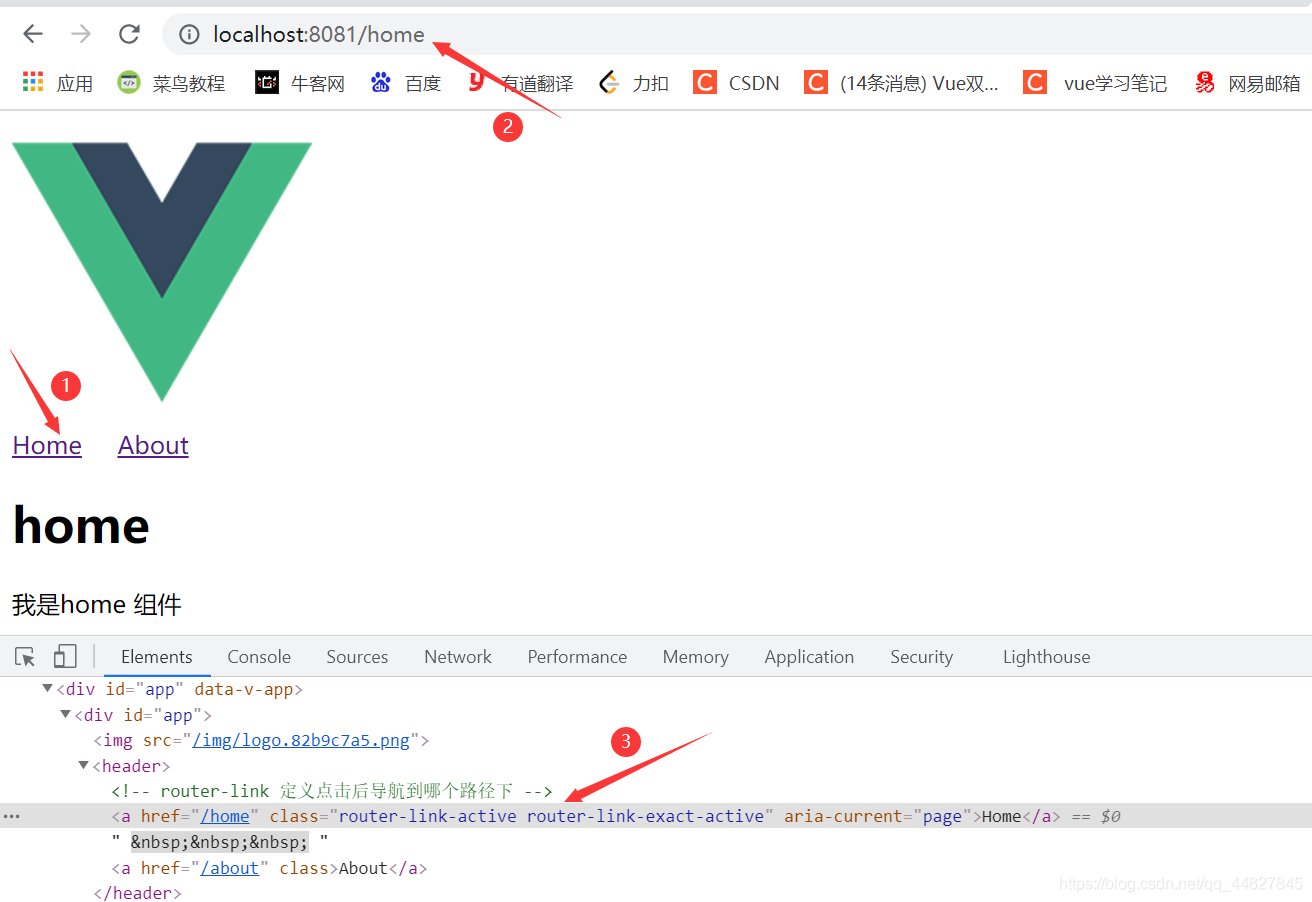
Task: Click the /about href link in DOM
Action: coord(230,868)
